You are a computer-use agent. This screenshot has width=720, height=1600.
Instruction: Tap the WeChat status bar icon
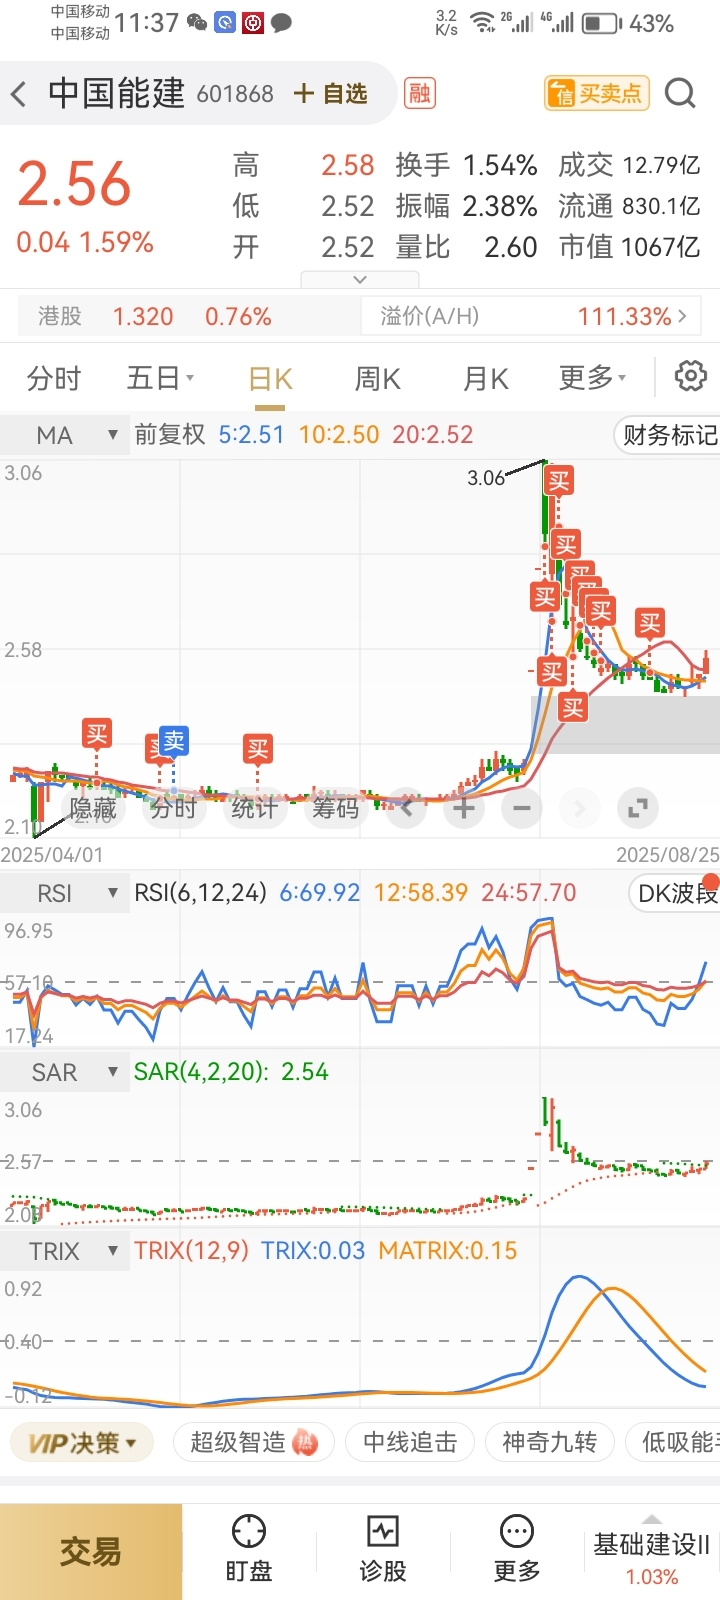tap(198, 22)
